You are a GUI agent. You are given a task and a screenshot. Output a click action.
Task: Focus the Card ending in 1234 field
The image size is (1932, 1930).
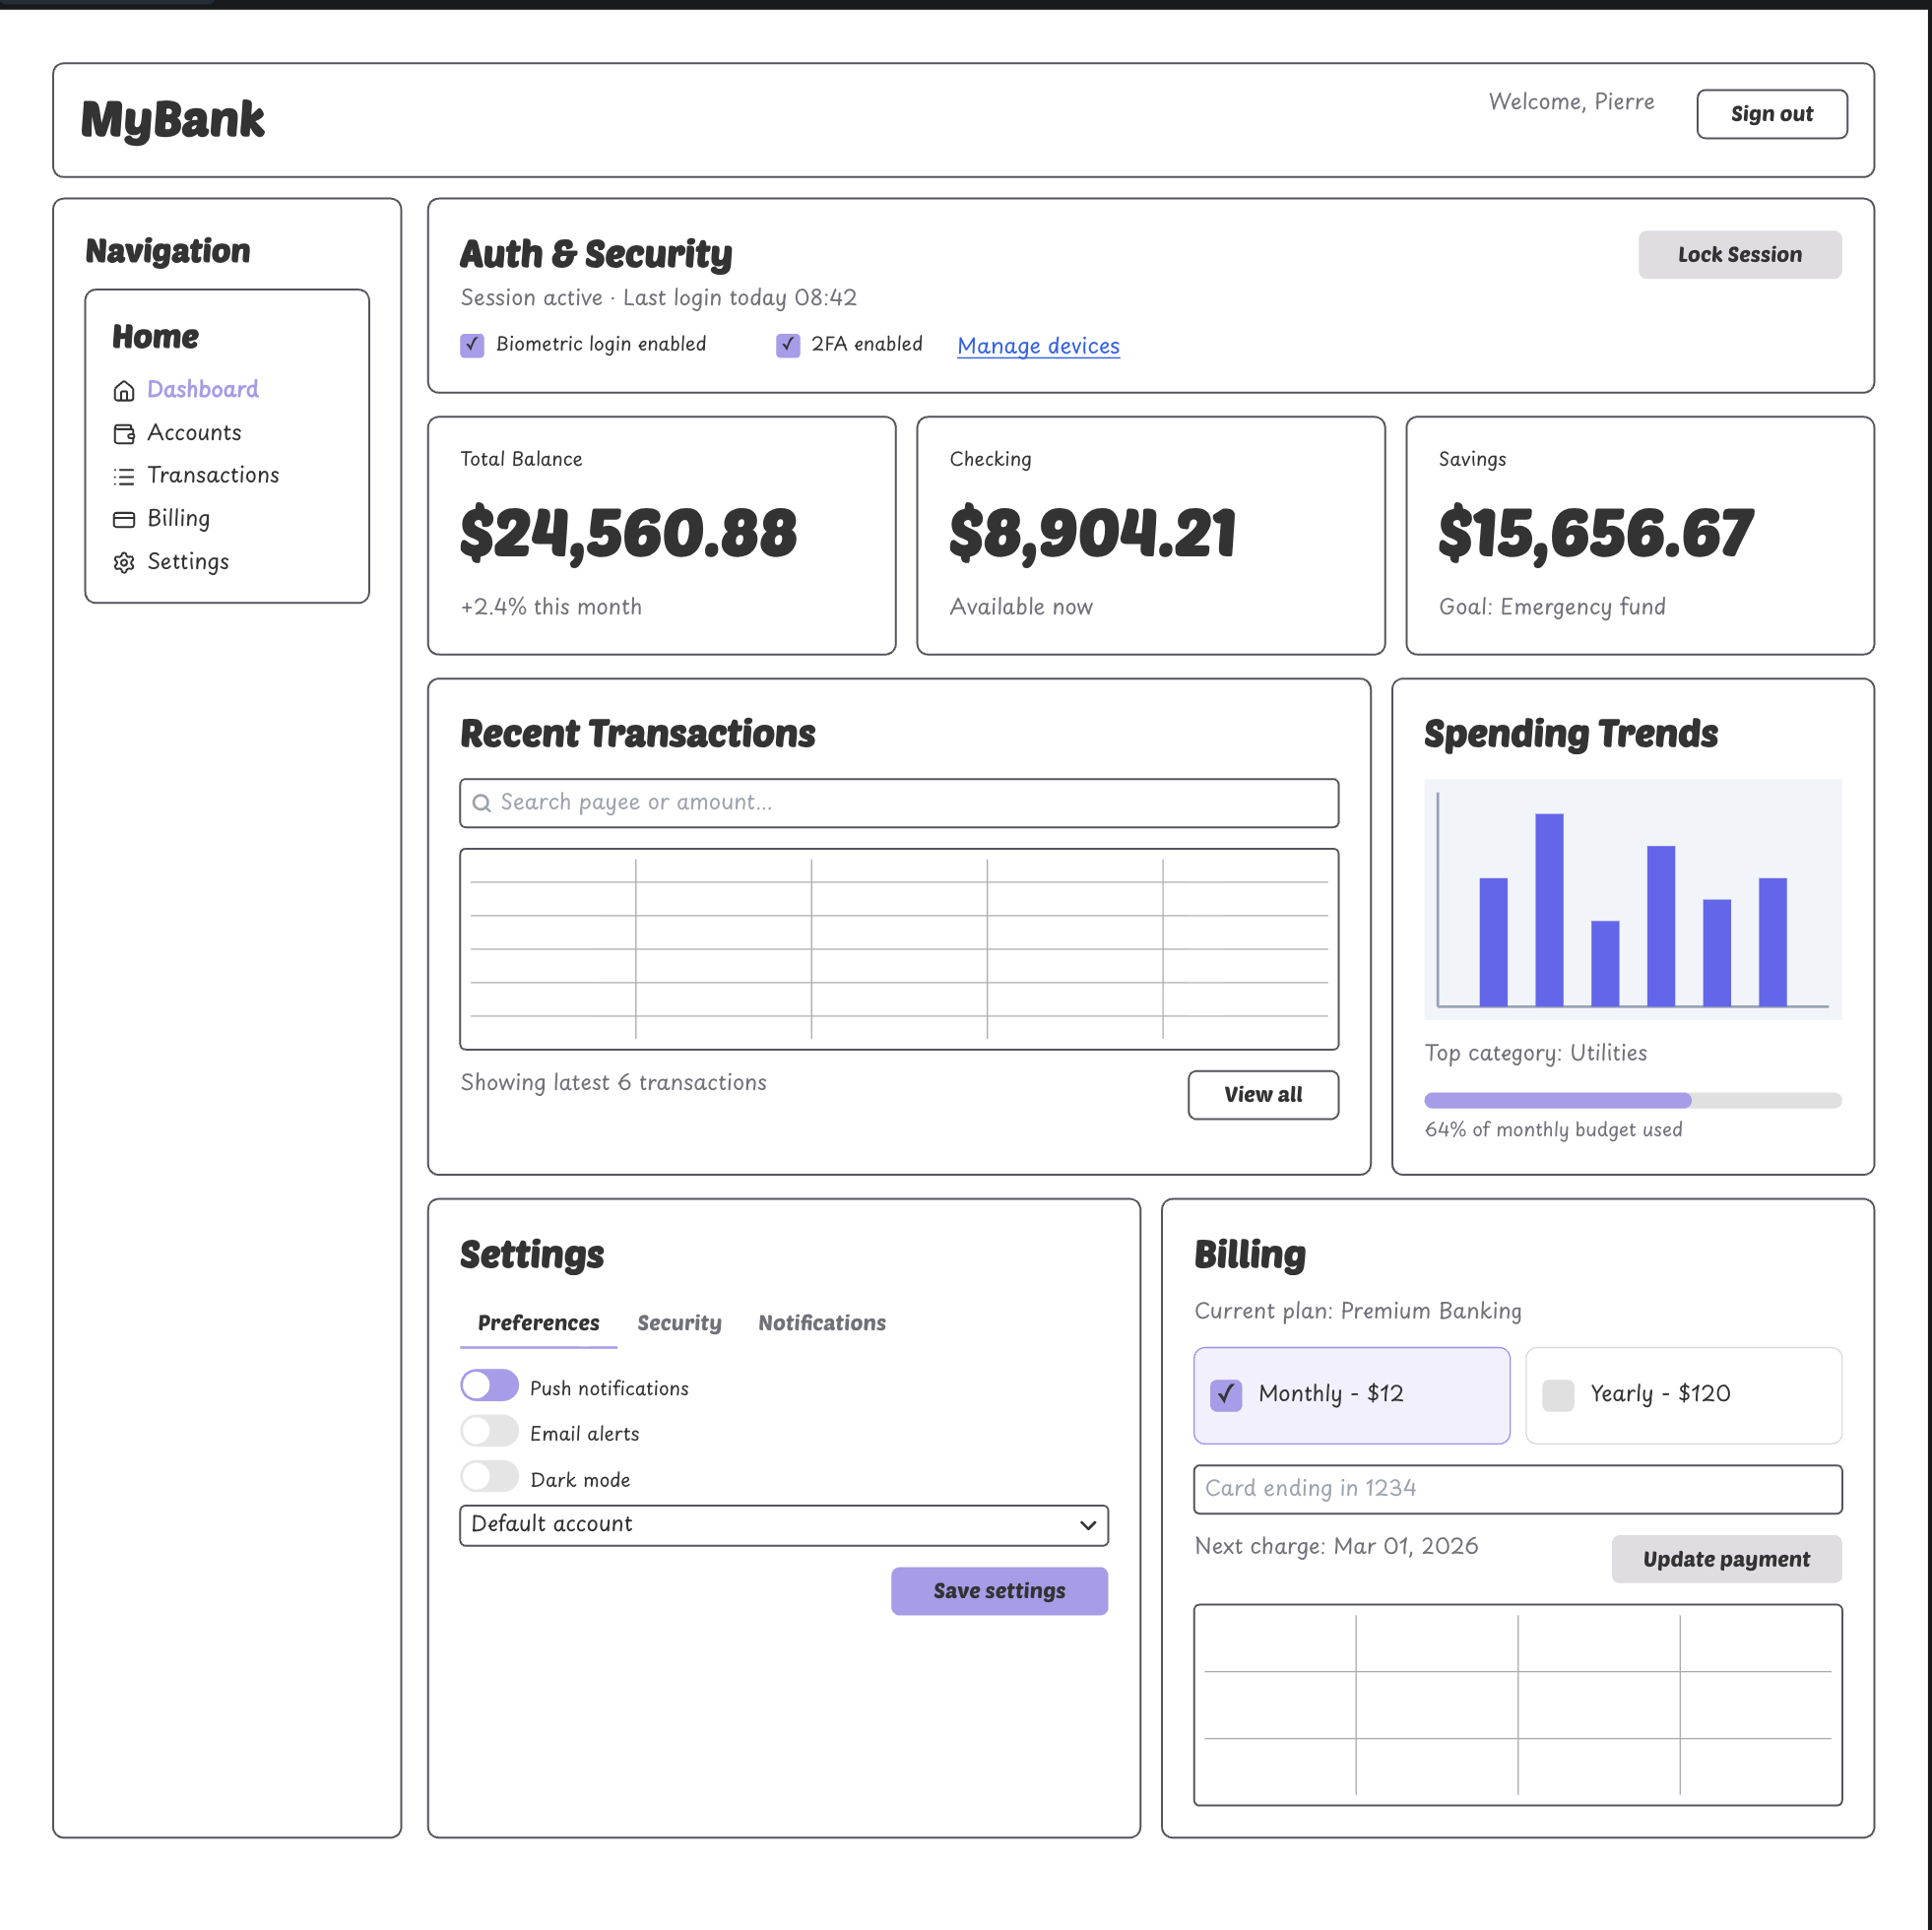(x=1516, y=1488)
